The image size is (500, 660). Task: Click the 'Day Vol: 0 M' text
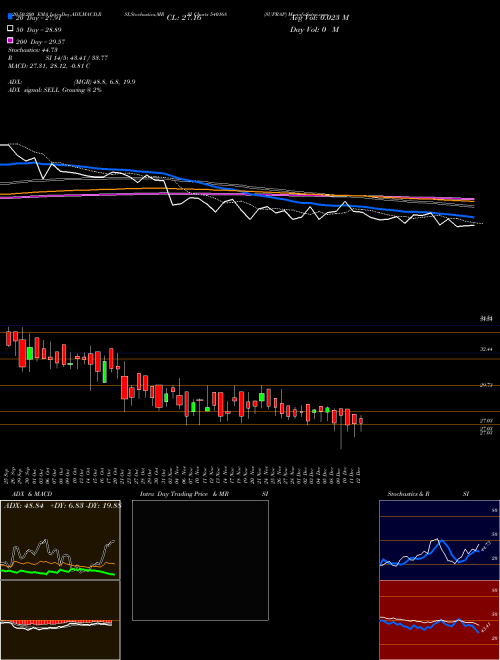point(314,29)
